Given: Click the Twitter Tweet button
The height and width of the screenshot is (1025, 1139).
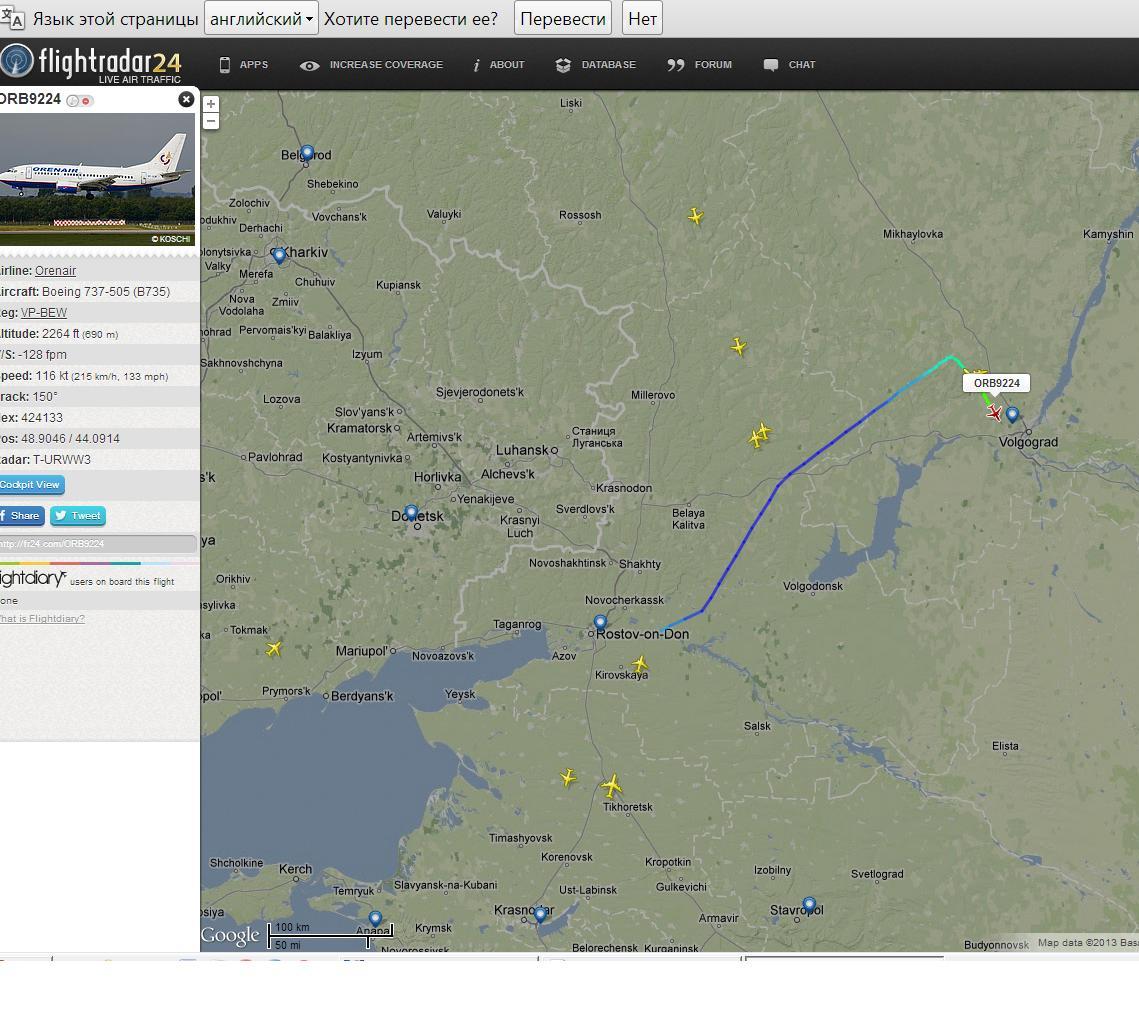Looking at the screenshot, I should (78, 516).
